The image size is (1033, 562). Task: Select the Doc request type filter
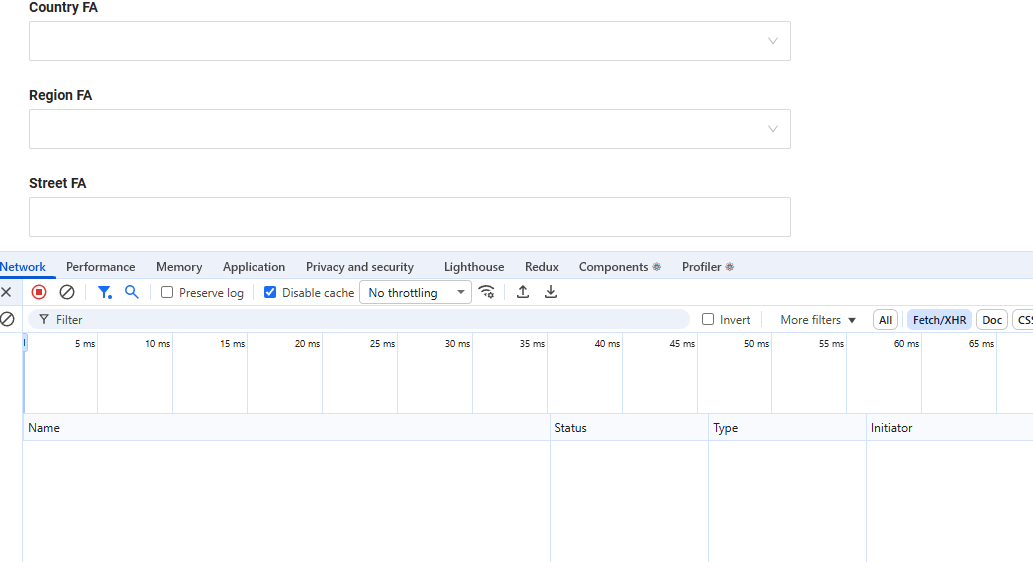[991, 320]
